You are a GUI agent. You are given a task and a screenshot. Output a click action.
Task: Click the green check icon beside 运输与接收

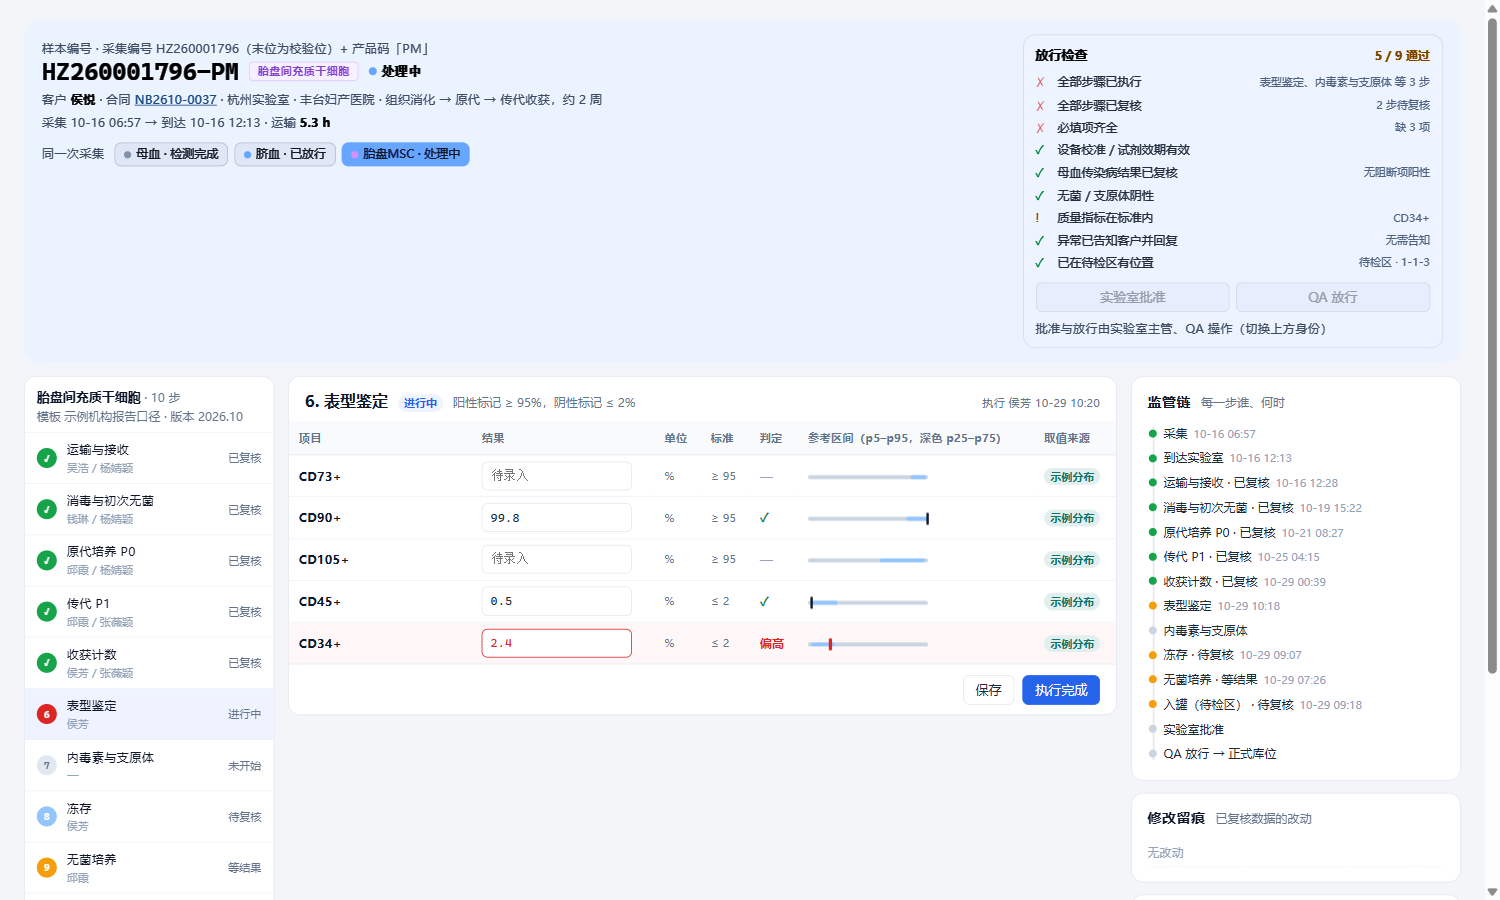[x=46, y=458]
